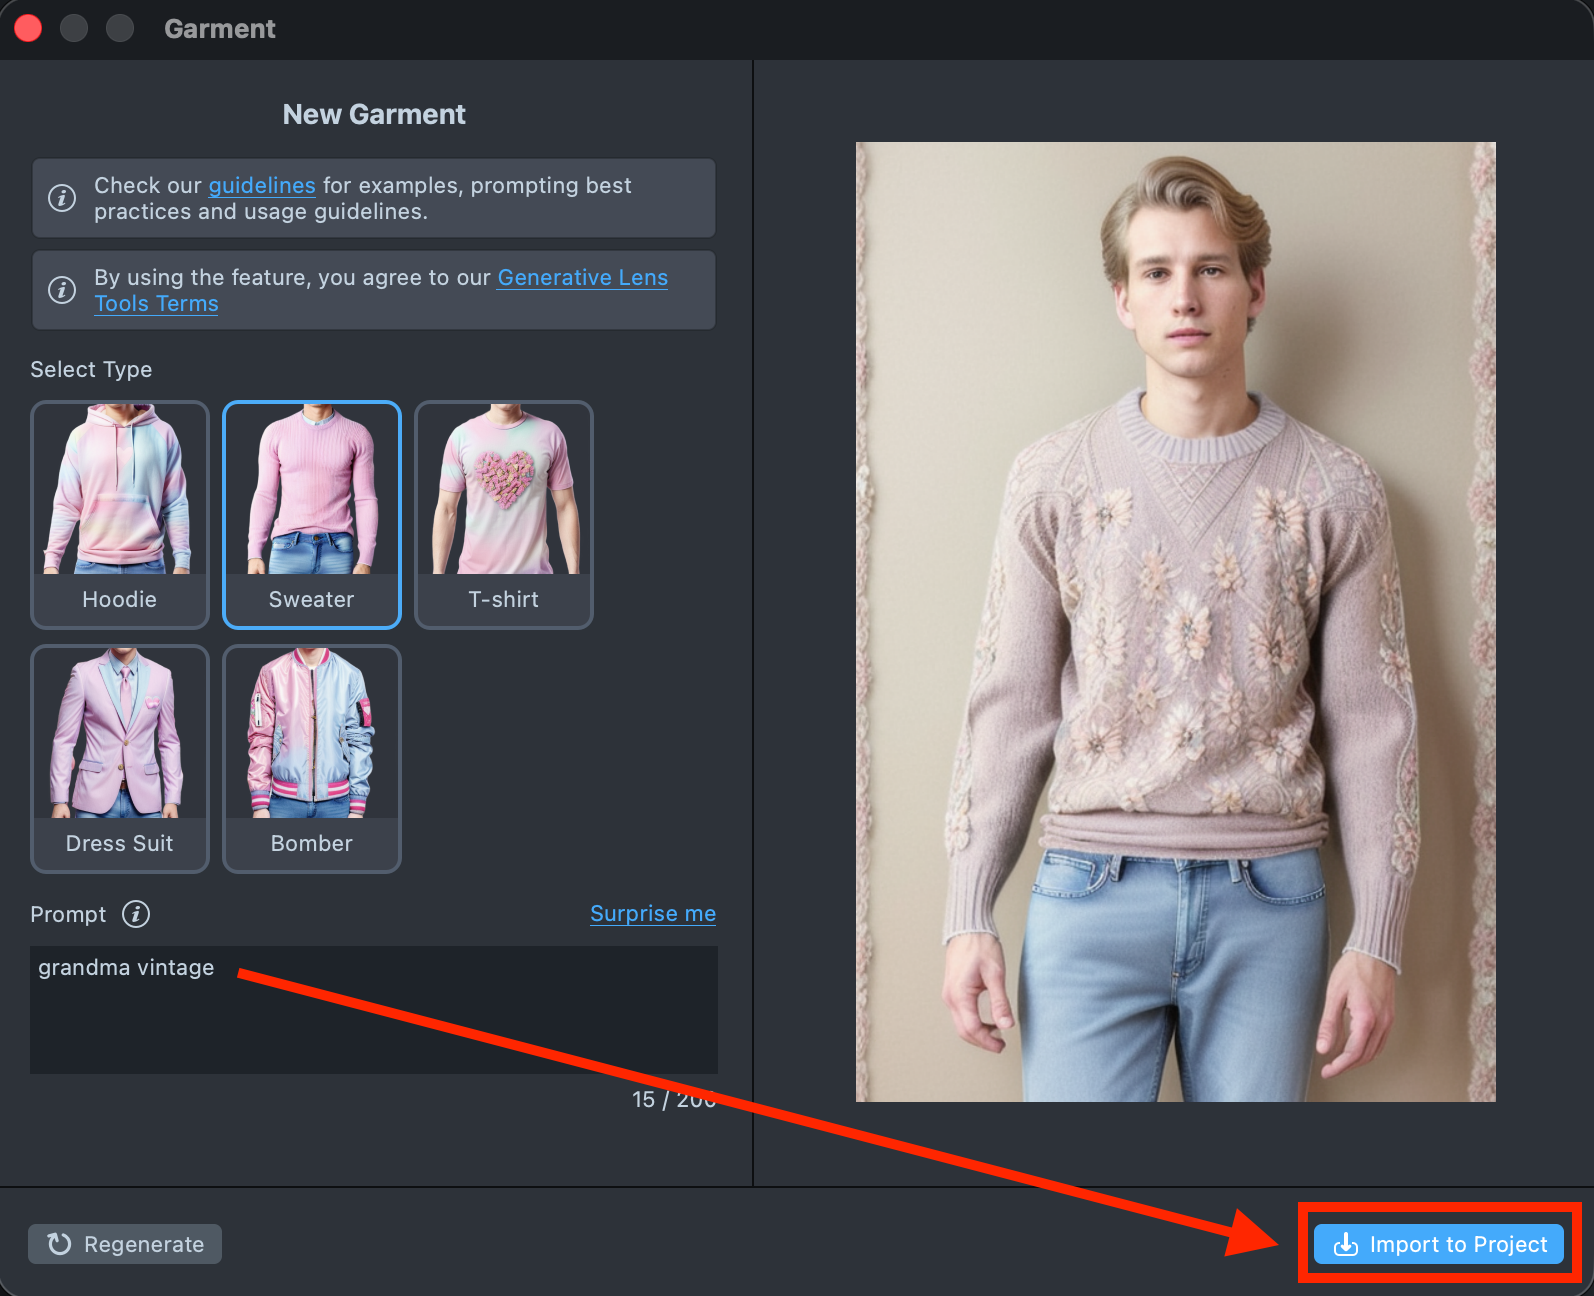Viewport: 1594px width, 1296px height.
Task: Click into the prompt text field
Action: (x=374, y=1010)
